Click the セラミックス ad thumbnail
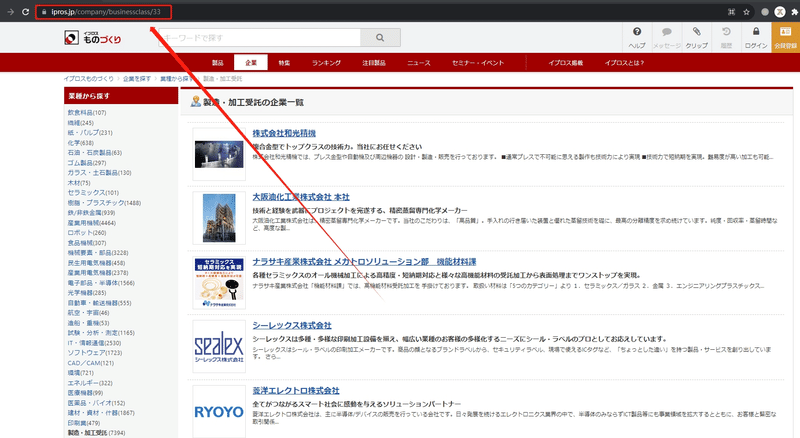 (x=219, y=283)
